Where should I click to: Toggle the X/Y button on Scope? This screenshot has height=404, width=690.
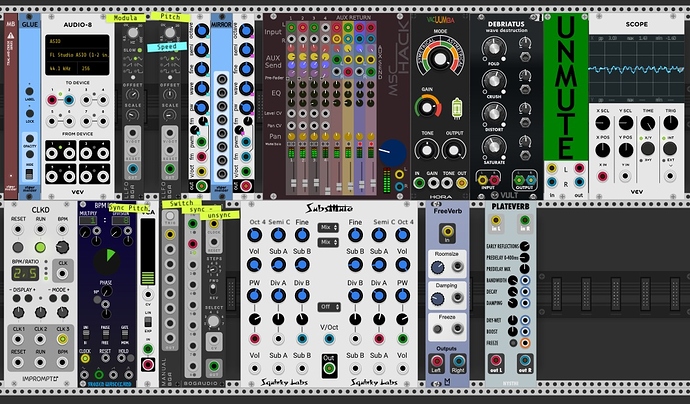pos(647,149)
